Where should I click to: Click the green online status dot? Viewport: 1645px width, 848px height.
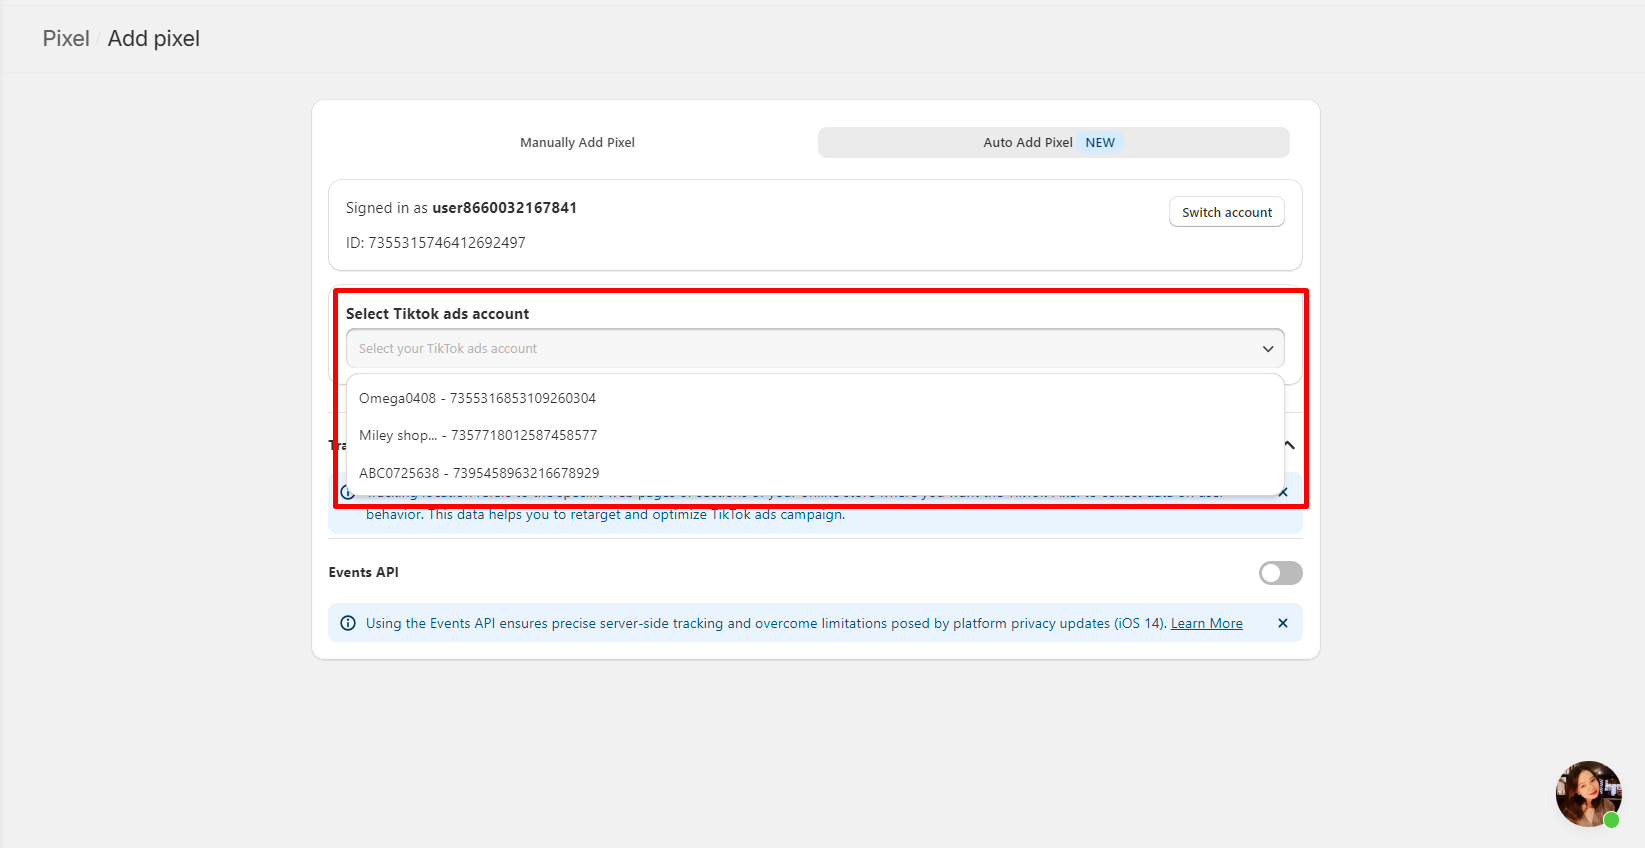[x=1610, y=820]
